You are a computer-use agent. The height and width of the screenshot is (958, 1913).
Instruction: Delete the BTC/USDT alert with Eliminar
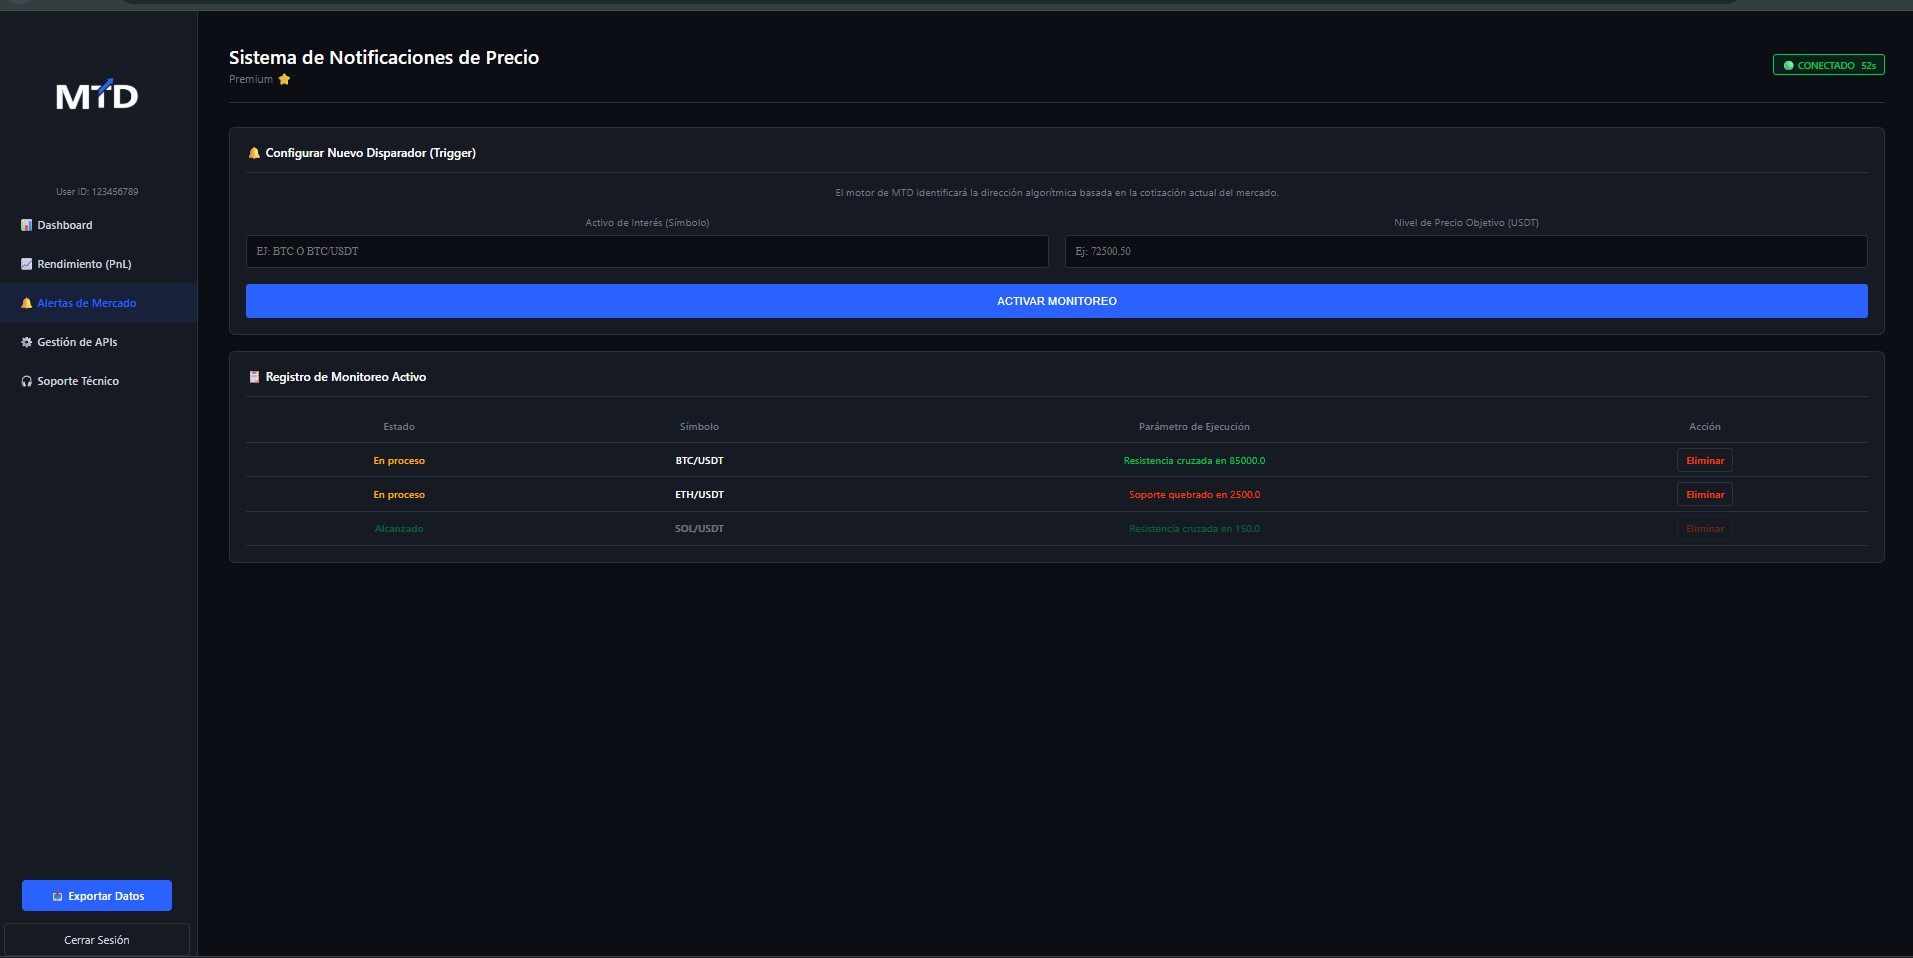coord(1704,461)
